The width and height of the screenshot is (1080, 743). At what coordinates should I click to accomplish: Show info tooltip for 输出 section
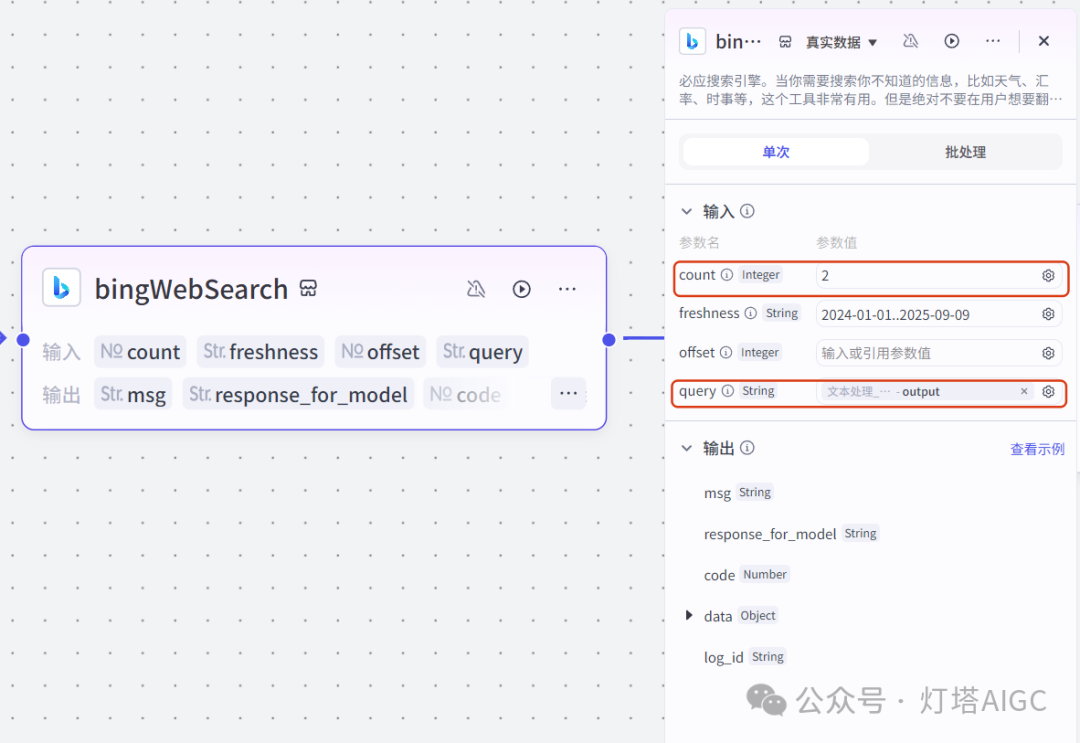(747, 448)
